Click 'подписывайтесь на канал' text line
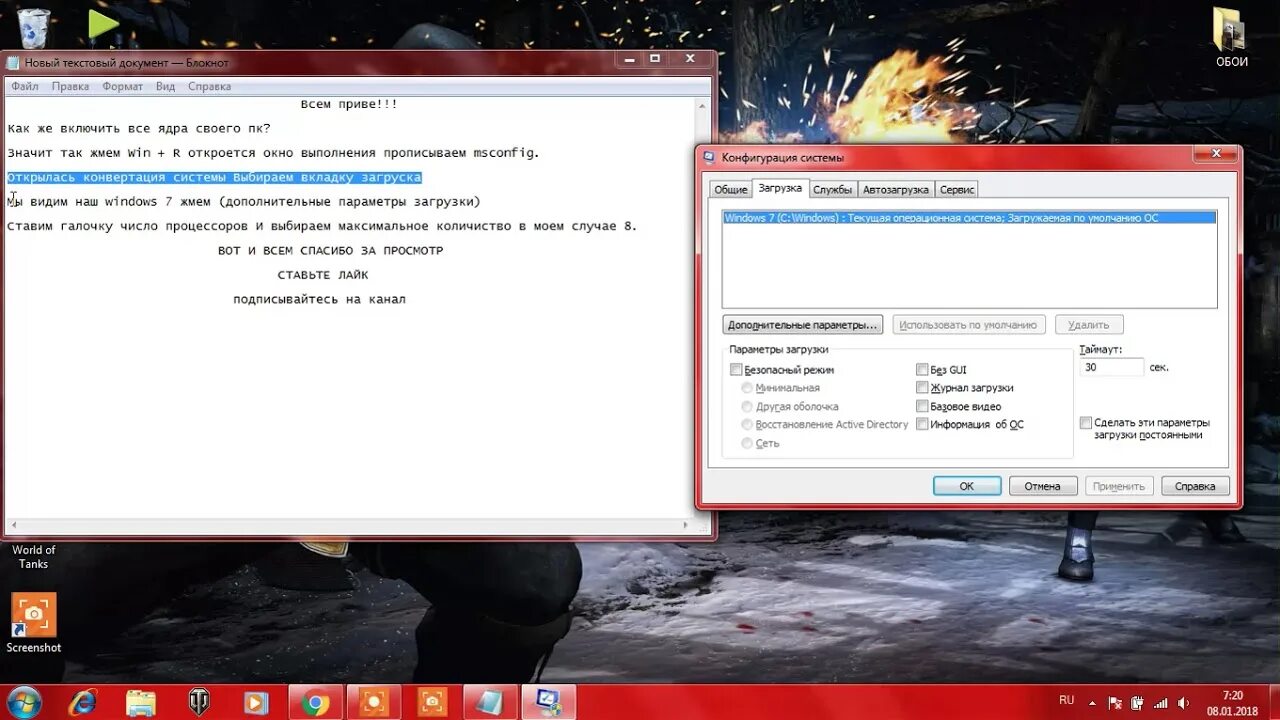Image resolution: width=1280 pixels, height=720 pixels. [319, 299]
